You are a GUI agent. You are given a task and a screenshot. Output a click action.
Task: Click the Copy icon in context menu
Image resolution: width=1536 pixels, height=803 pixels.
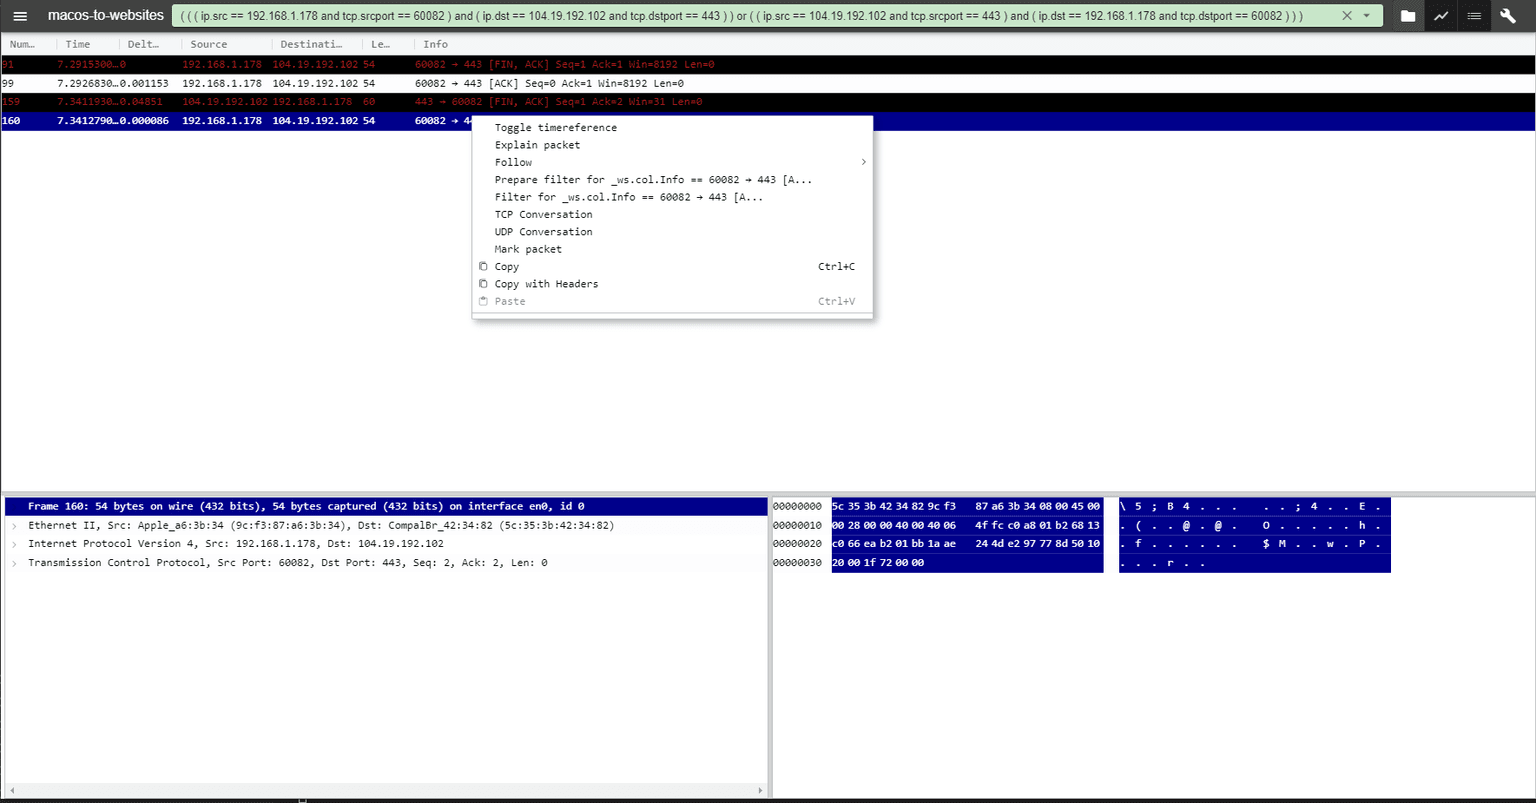(483, 266)
